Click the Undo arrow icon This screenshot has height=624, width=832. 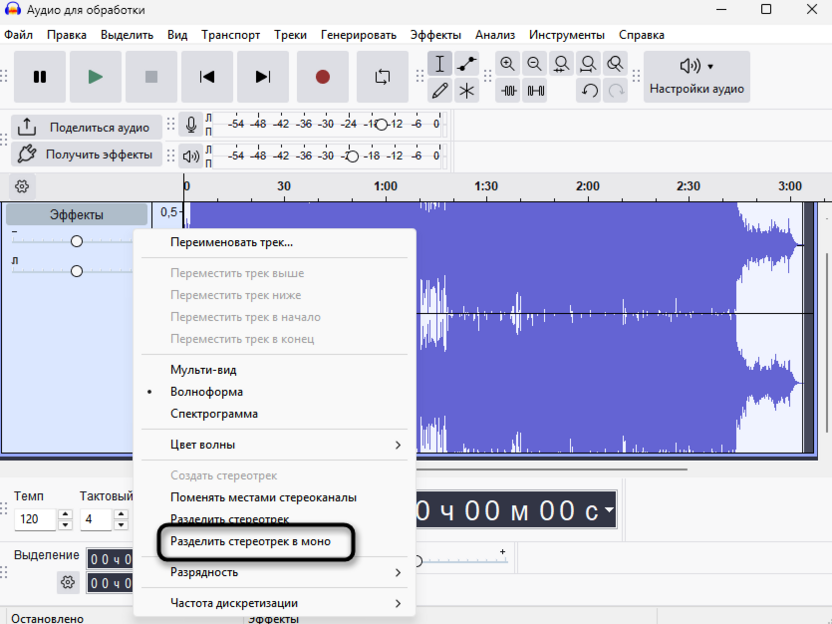point(589,91)
